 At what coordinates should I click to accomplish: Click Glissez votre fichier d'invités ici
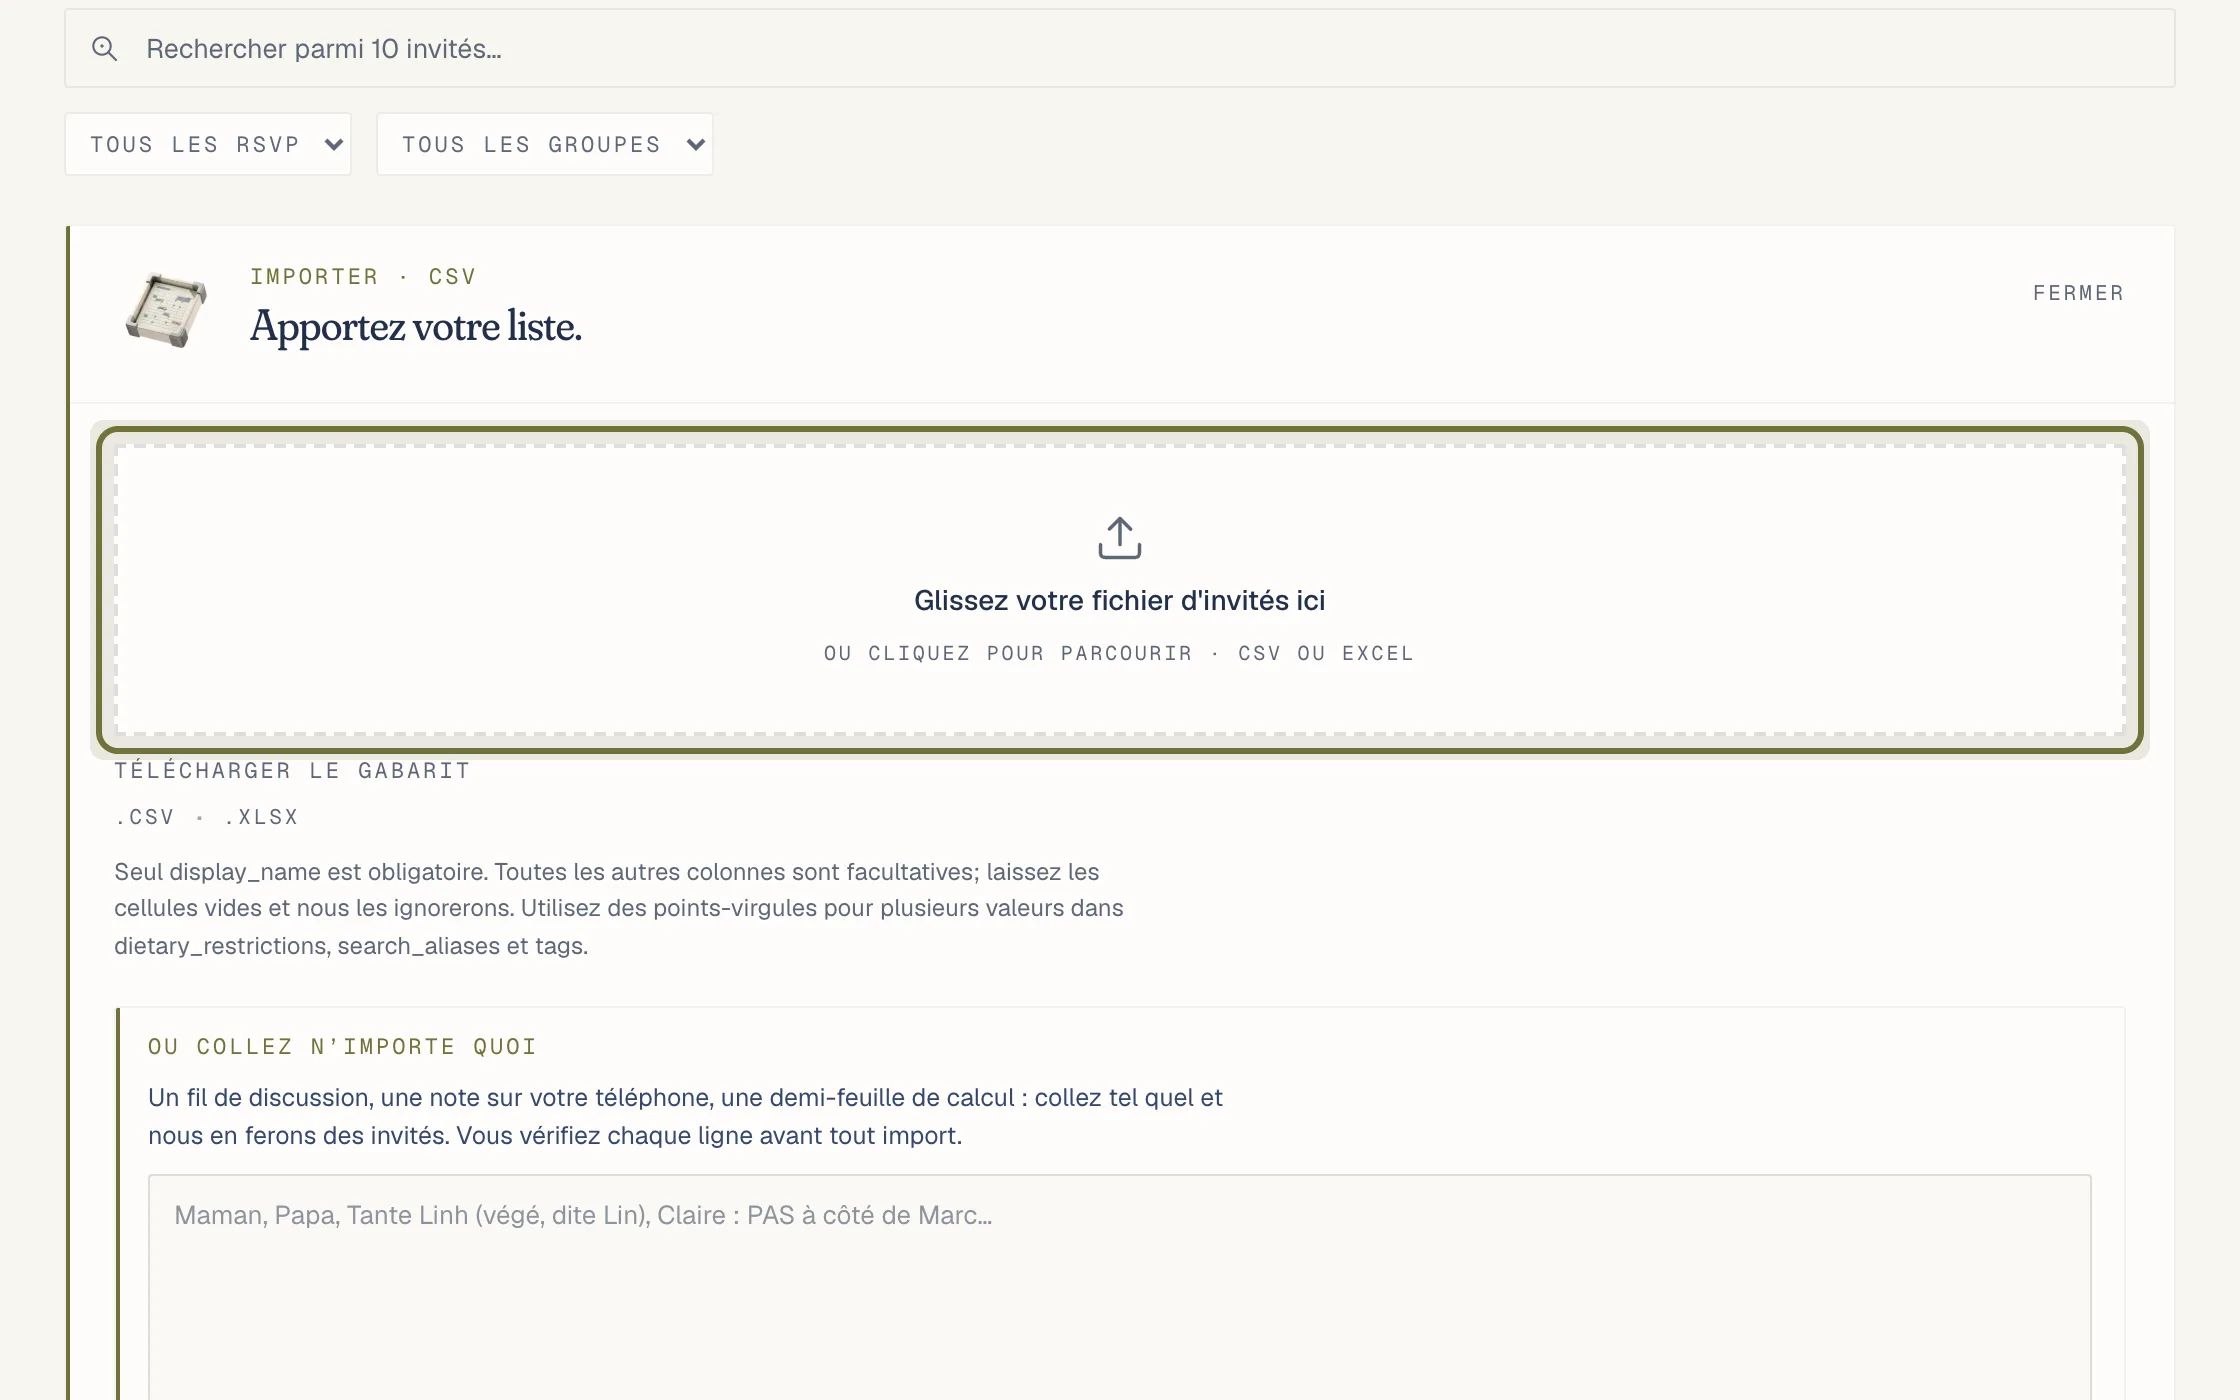point(1119,600)
